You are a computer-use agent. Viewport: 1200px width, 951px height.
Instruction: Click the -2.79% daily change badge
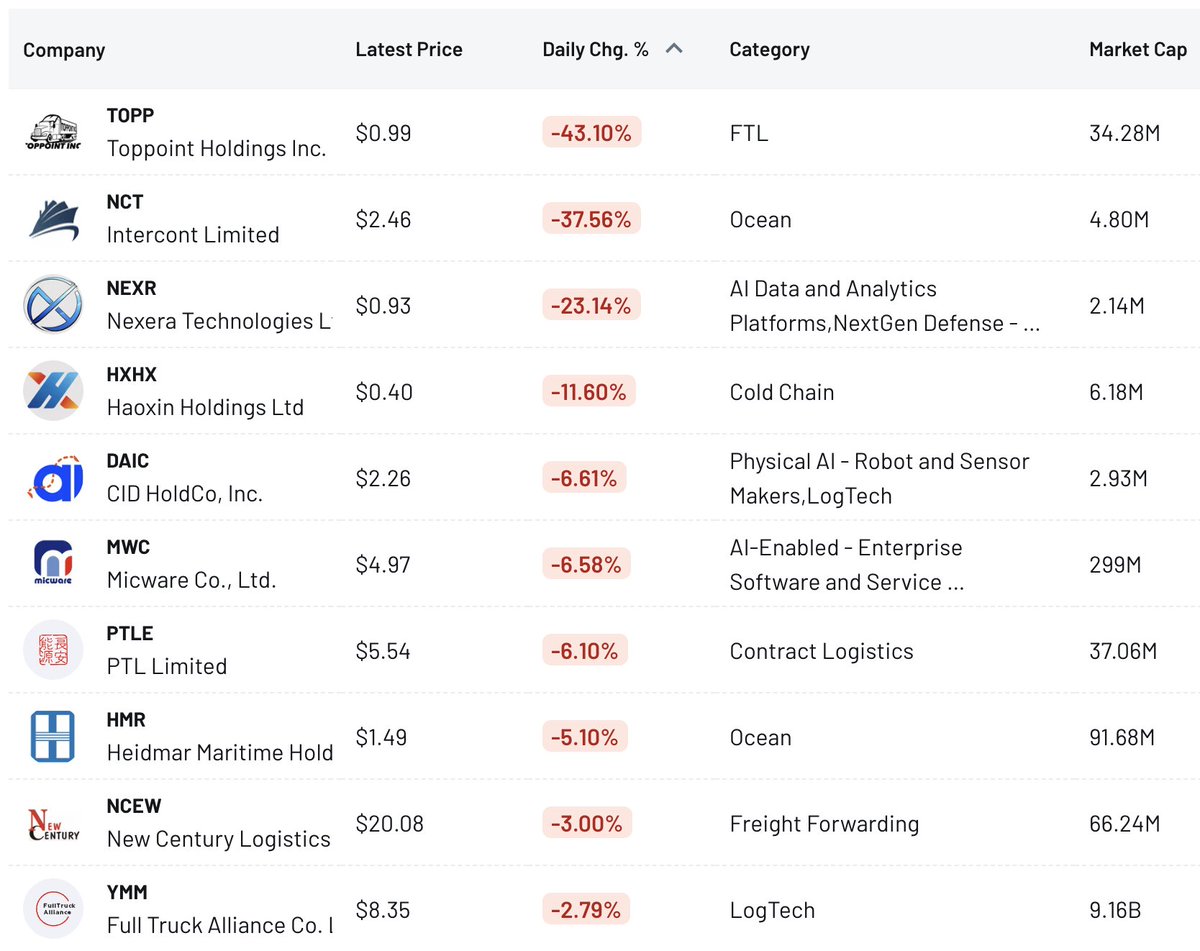(586, 910)
